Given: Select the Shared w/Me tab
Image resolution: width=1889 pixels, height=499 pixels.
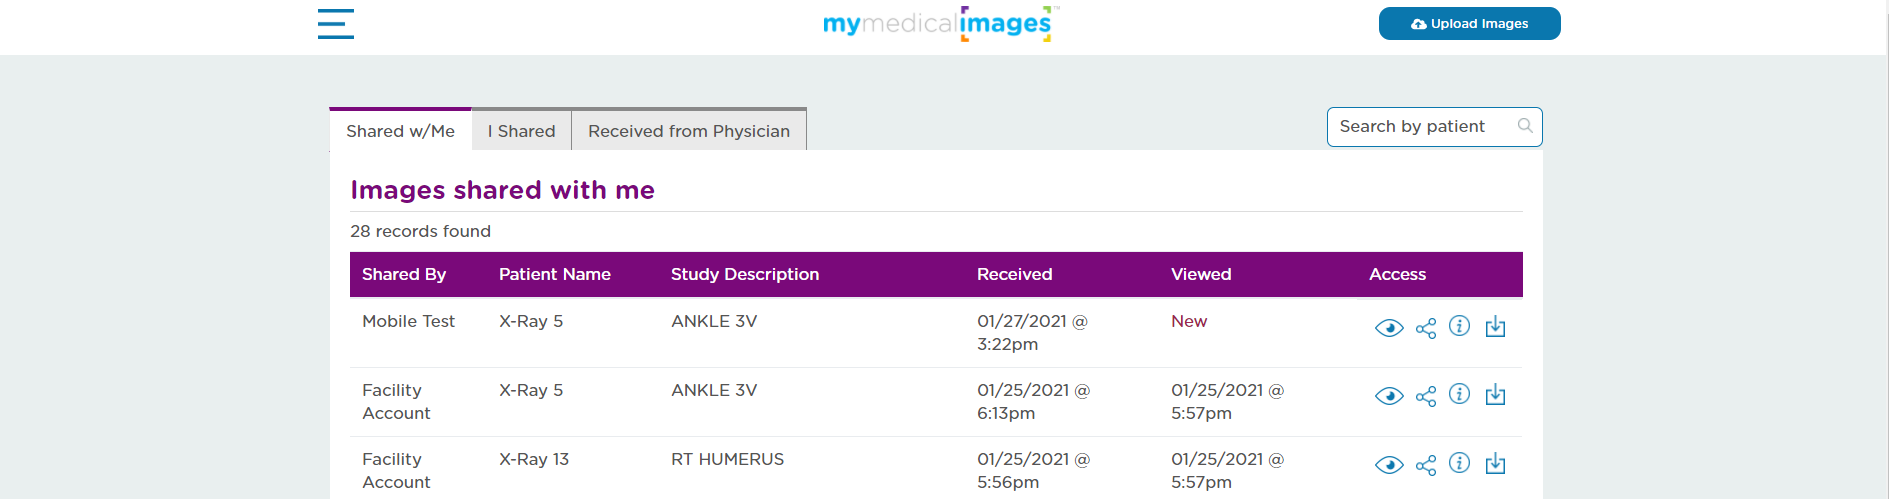Looking at the screenshot, I should coord(400,130).
